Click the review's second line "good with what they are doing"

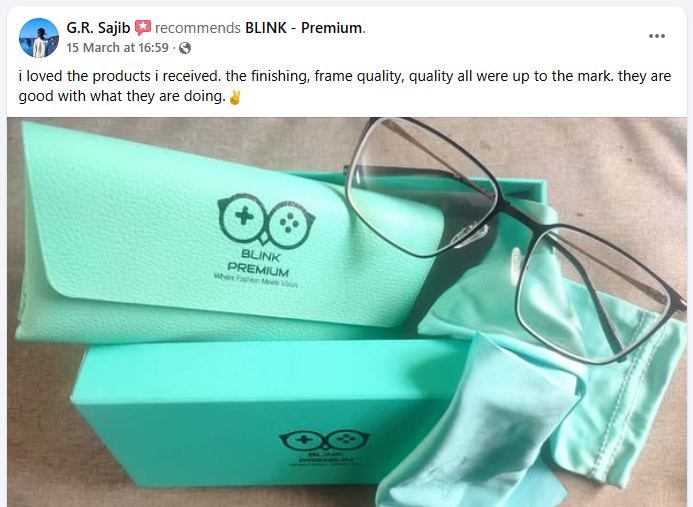click(x=122, y=96)
